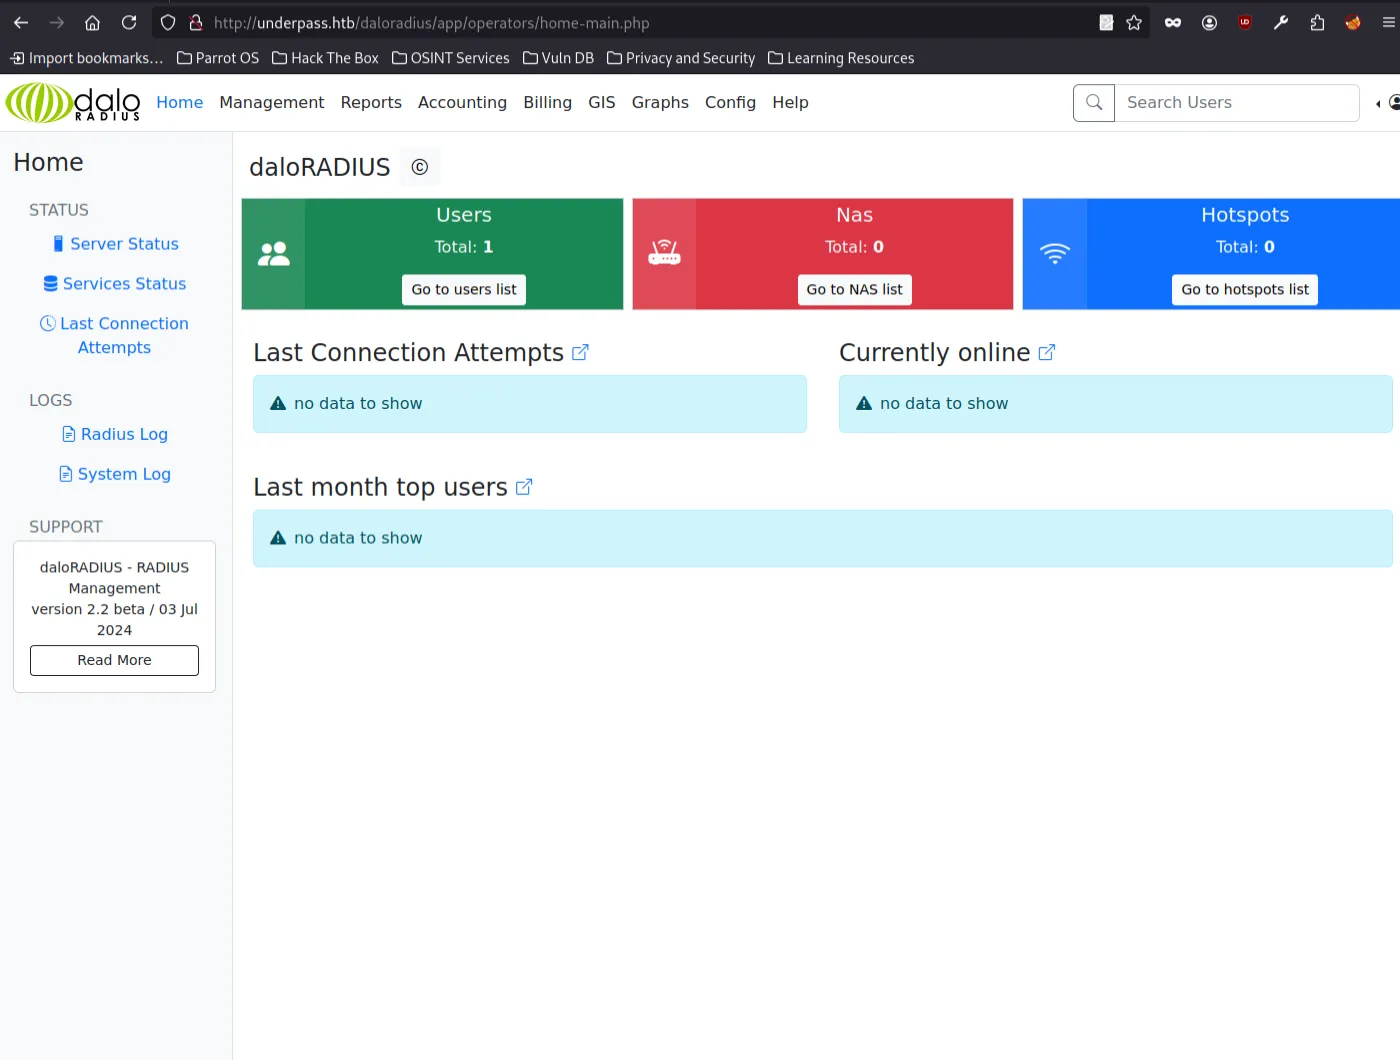The height and width of the screenshot is (1060, 1400).
Task: Open the Config menu
Action: [730, 102]
